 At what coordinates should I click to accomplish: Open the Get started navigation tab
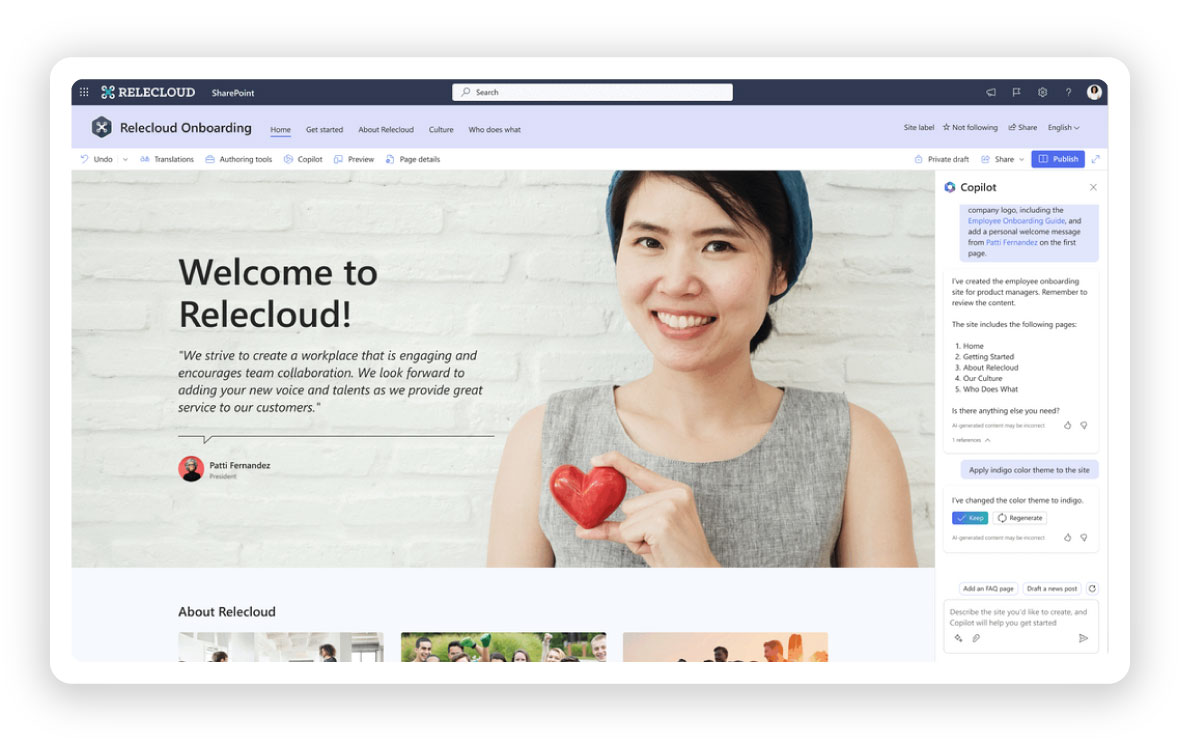(x=324, y=129)
